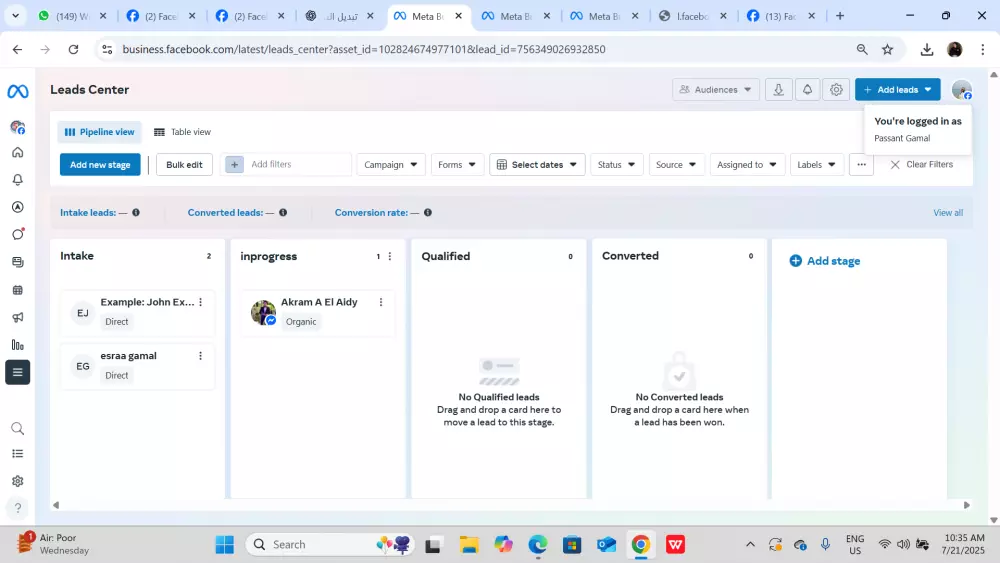1000x563 pixels.
Task: Switch to Table view
Action: click(x=182, y=132)
